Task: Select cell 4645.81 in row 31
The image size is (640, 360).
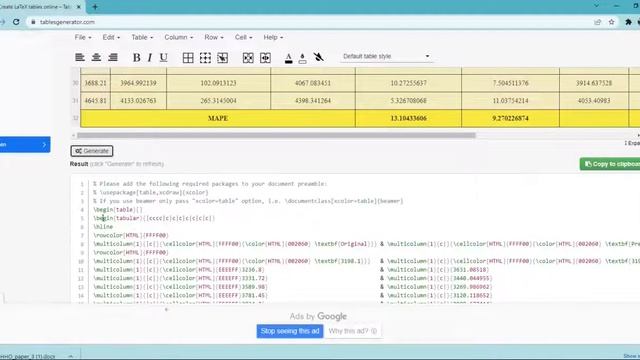Action: pos(96,101)
